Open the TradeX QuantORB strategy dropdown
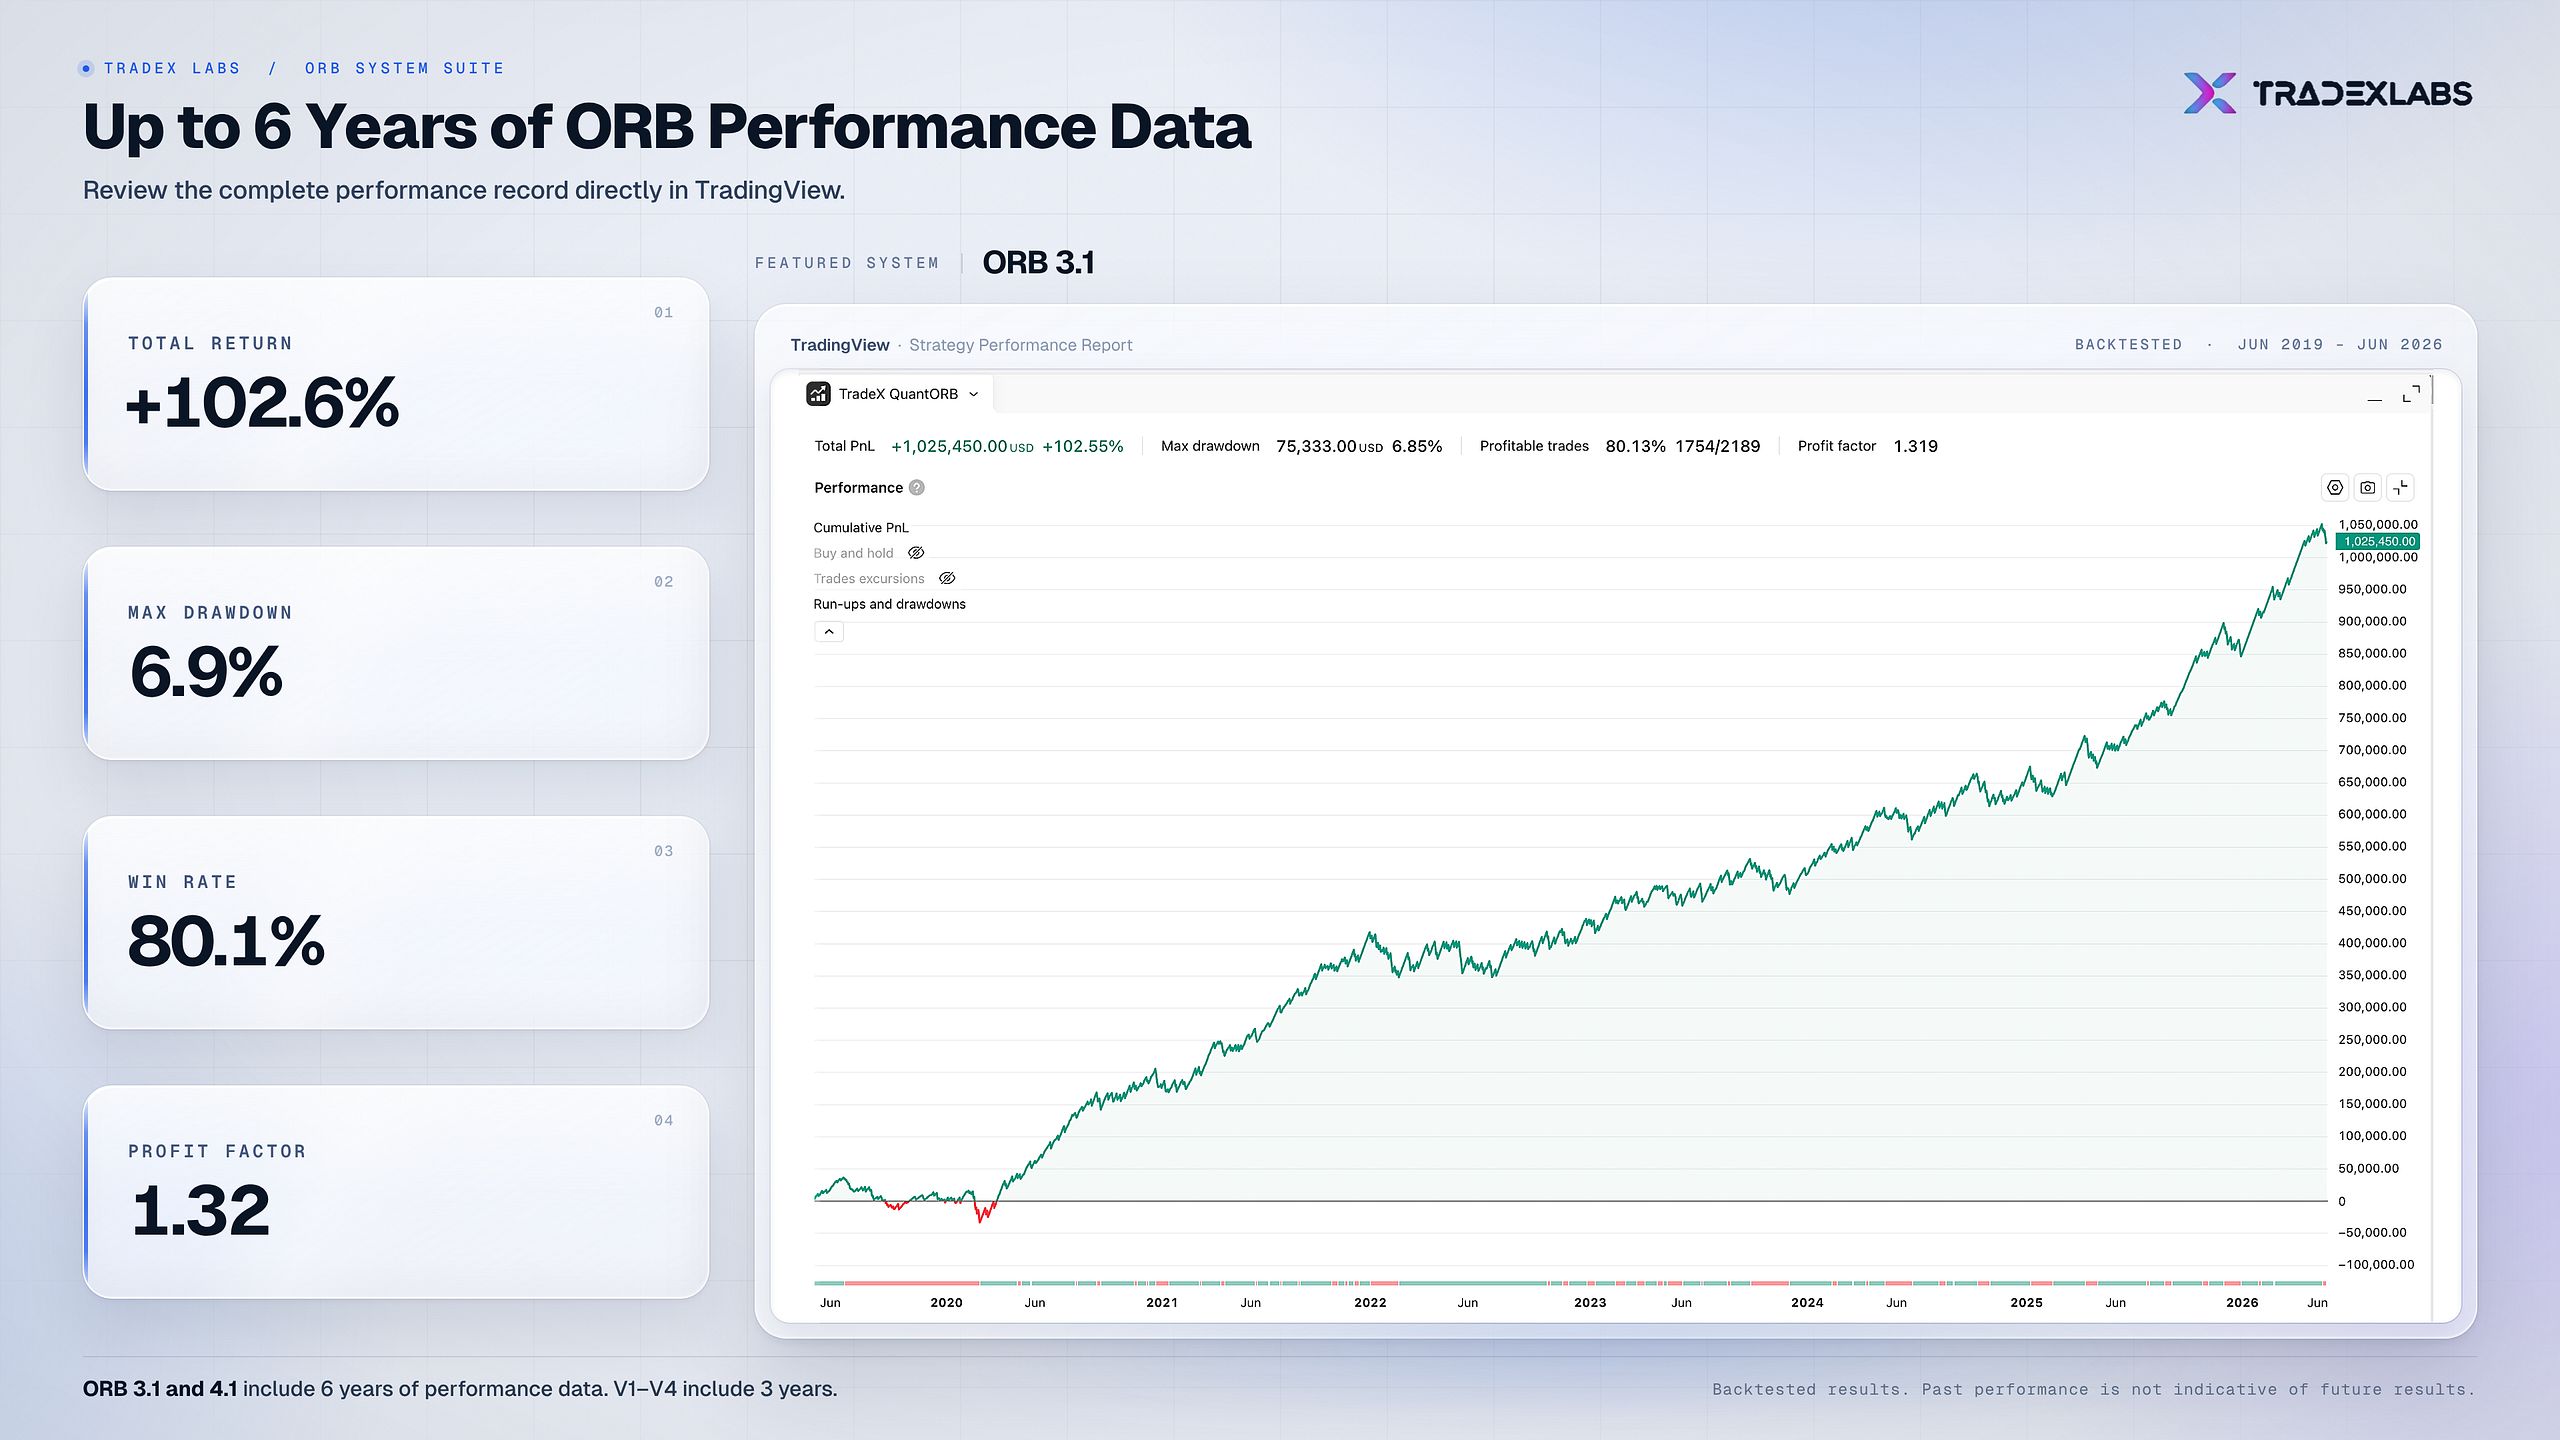The image size is (2560, 1440). [898, 394]
